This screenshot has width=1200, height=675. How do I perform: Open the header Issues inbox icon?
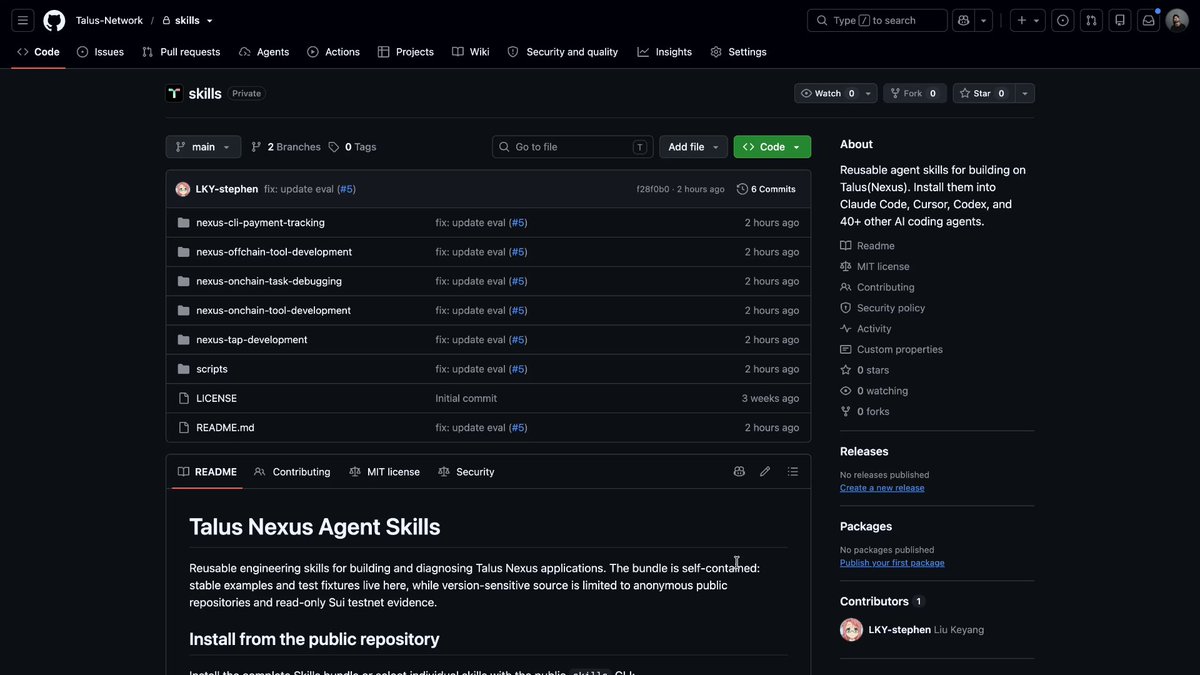[x=1063, y=20]
